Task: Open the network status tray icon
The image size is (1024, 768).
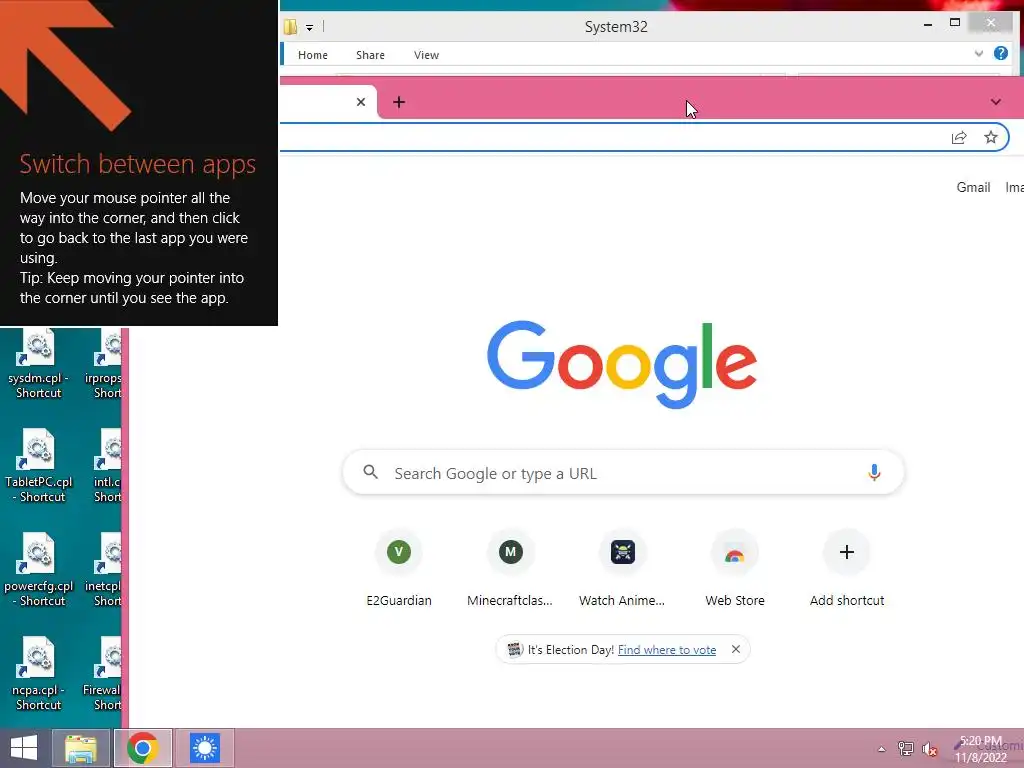Action: click(x=905, y=748)
